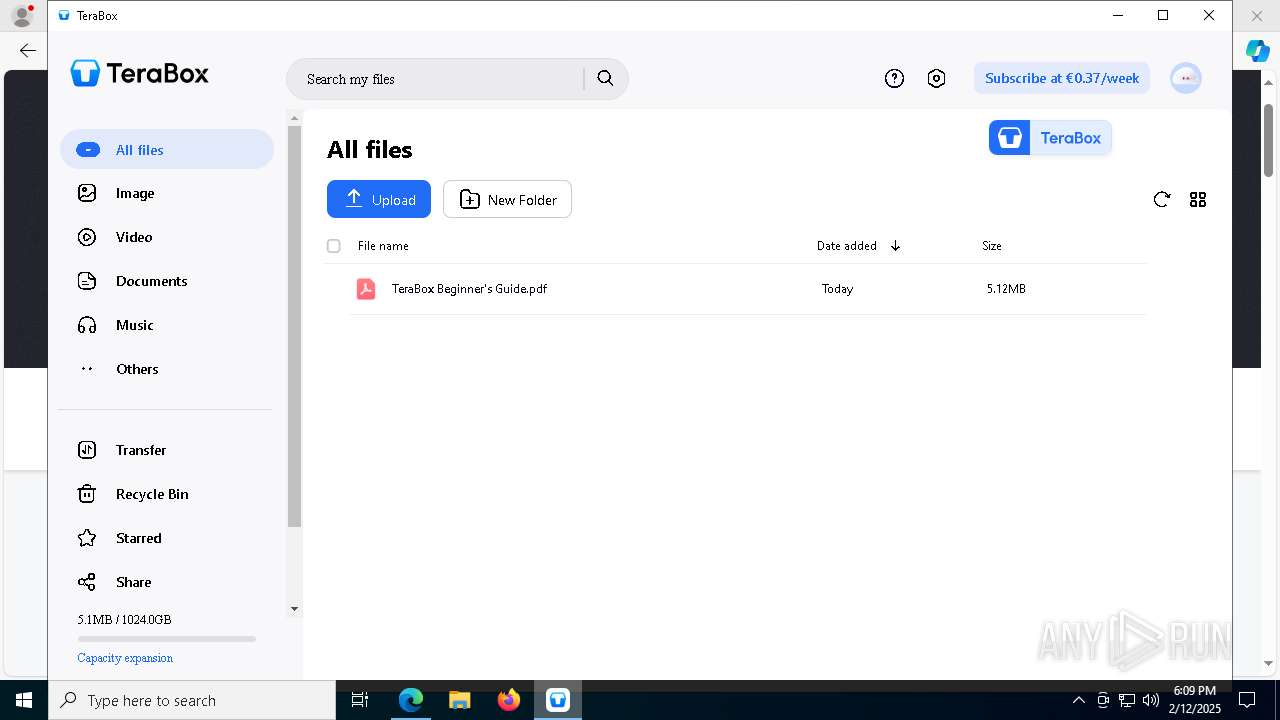
Task: Click the Image category icon
Action: coord(87,193)
